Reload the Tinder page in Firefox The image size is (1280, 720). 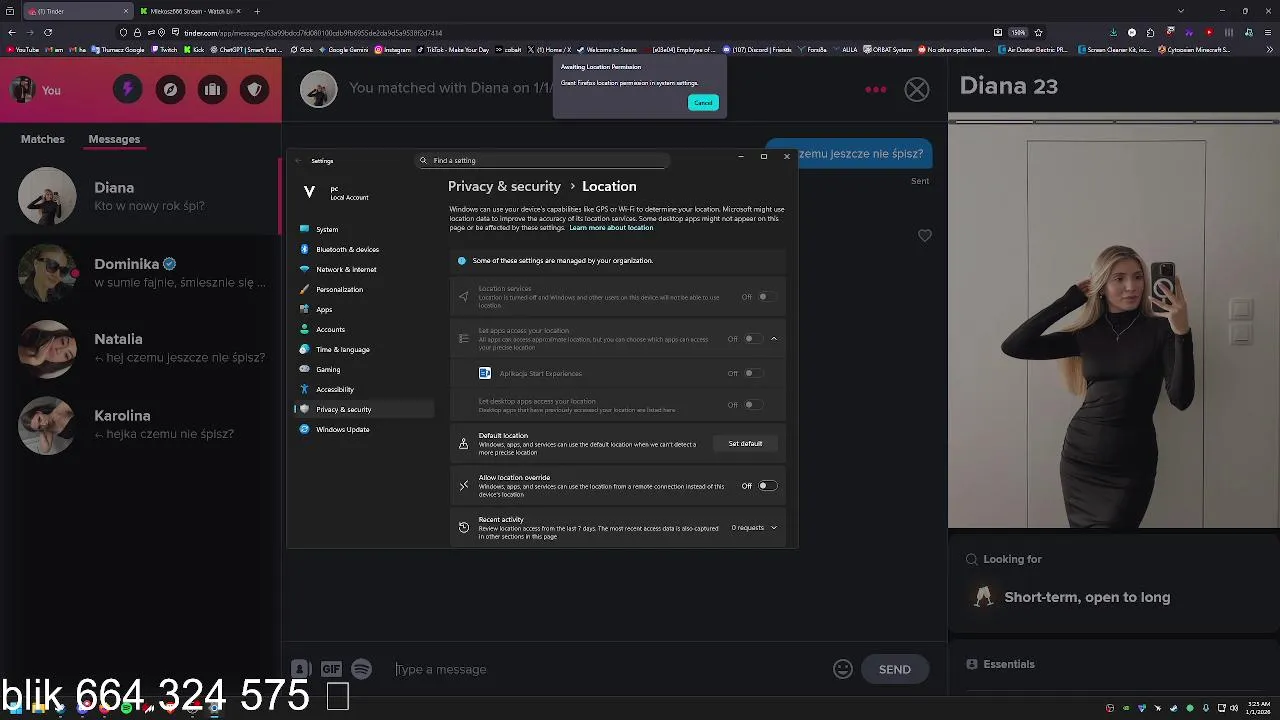click(48, 32)
